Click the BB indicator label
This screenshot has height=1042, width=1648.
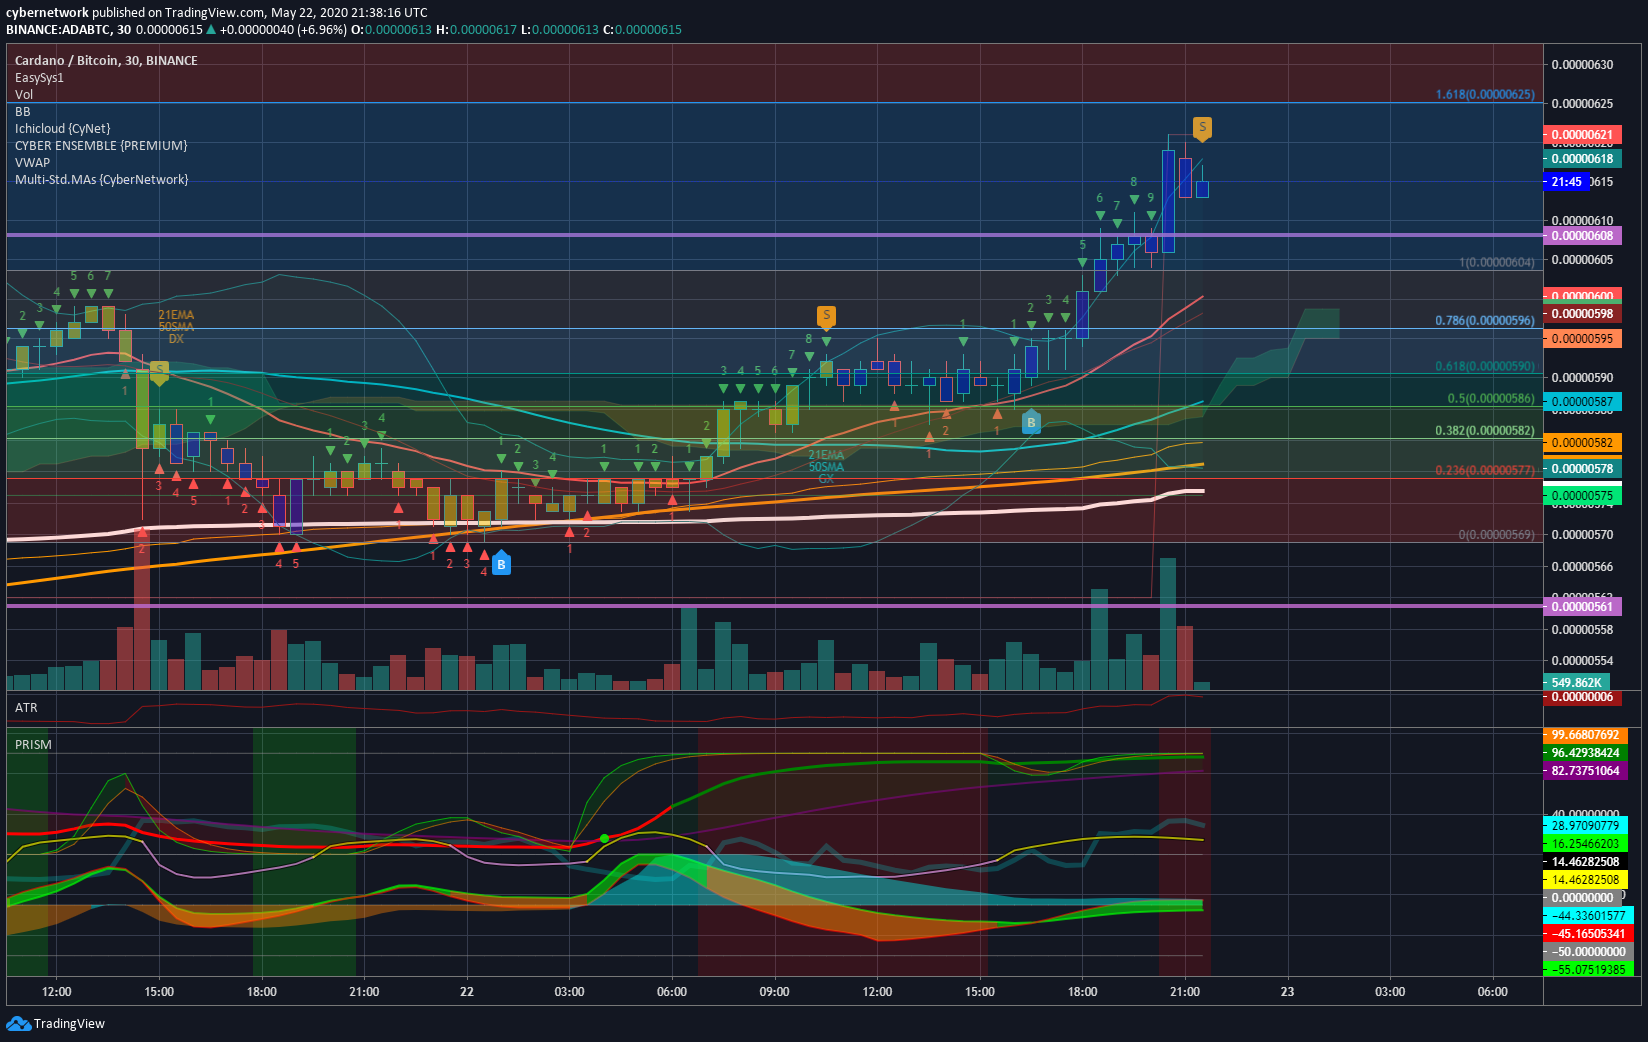[22, 112]
